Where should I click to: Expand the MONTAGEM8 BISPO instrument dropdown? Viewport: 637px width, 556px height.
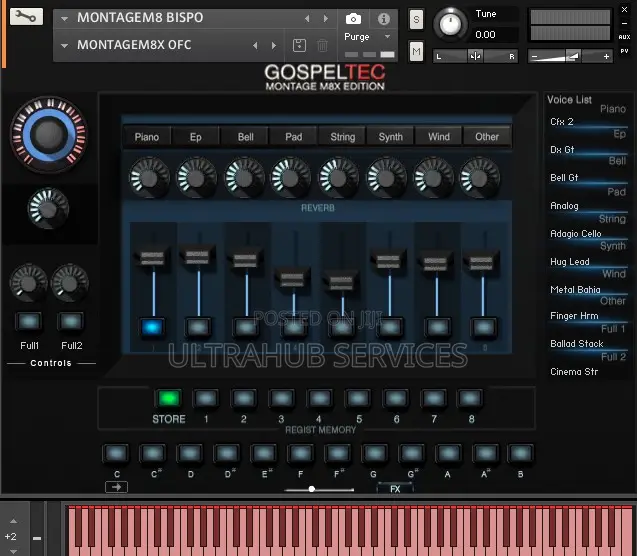[x=64, y=19]
